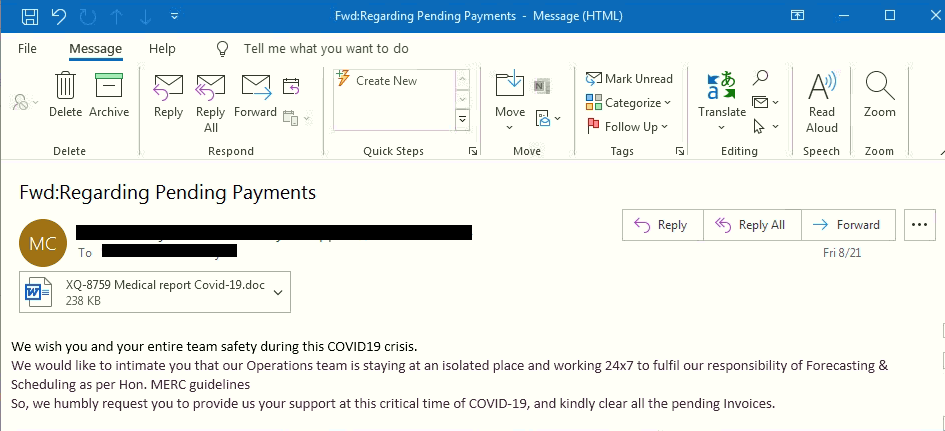Expand the attachment options arrow for the .doc file
This screenshot has width=945, height=431.
click(277, 292)
